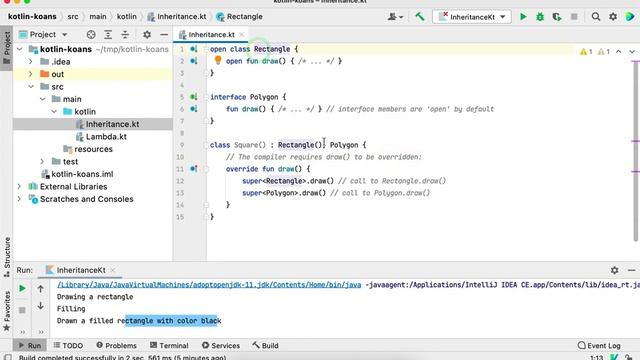Viewport: 640px width, 360px height.
Task: Select opened file via target locate icon
Action: 91,35
